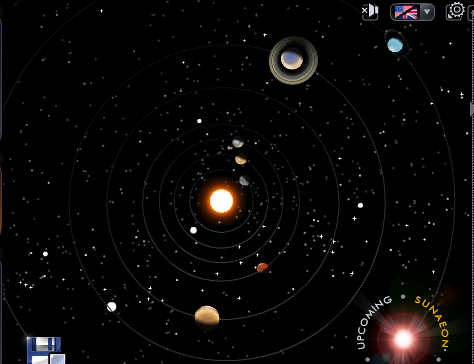Click the white dot on Saturn's orbit
The width and height of the screenshot is (474, 364).
(x=112, y=307)
